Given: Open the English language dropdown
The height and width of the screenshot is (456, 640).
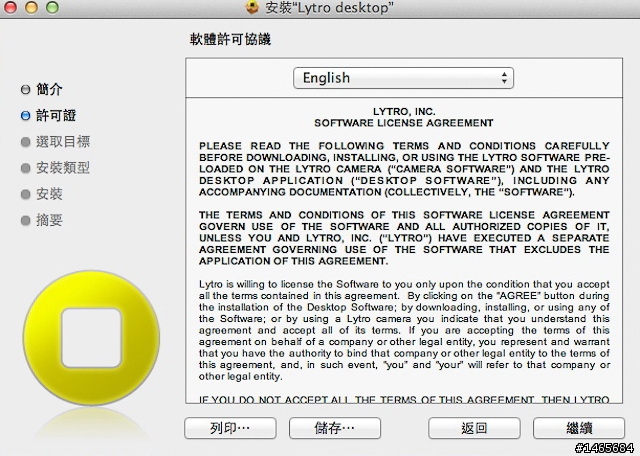Looking at the screenshot, I should pyautogui.click(x=403, y=78).
